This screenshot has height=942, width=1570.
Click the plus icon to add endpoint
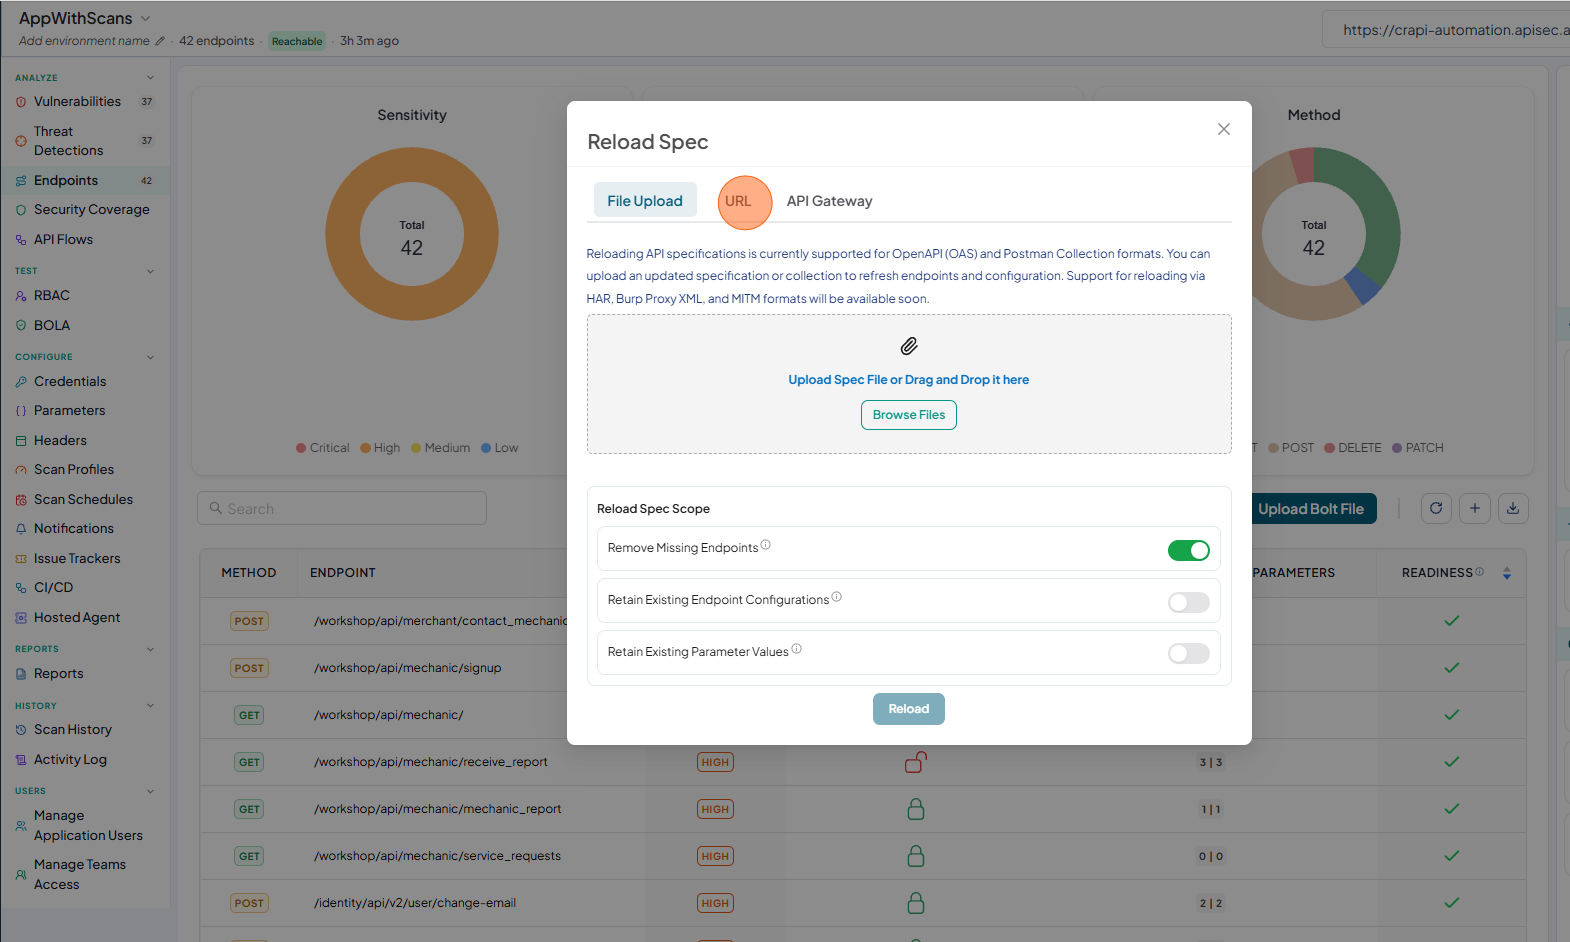coord(1475,508)
